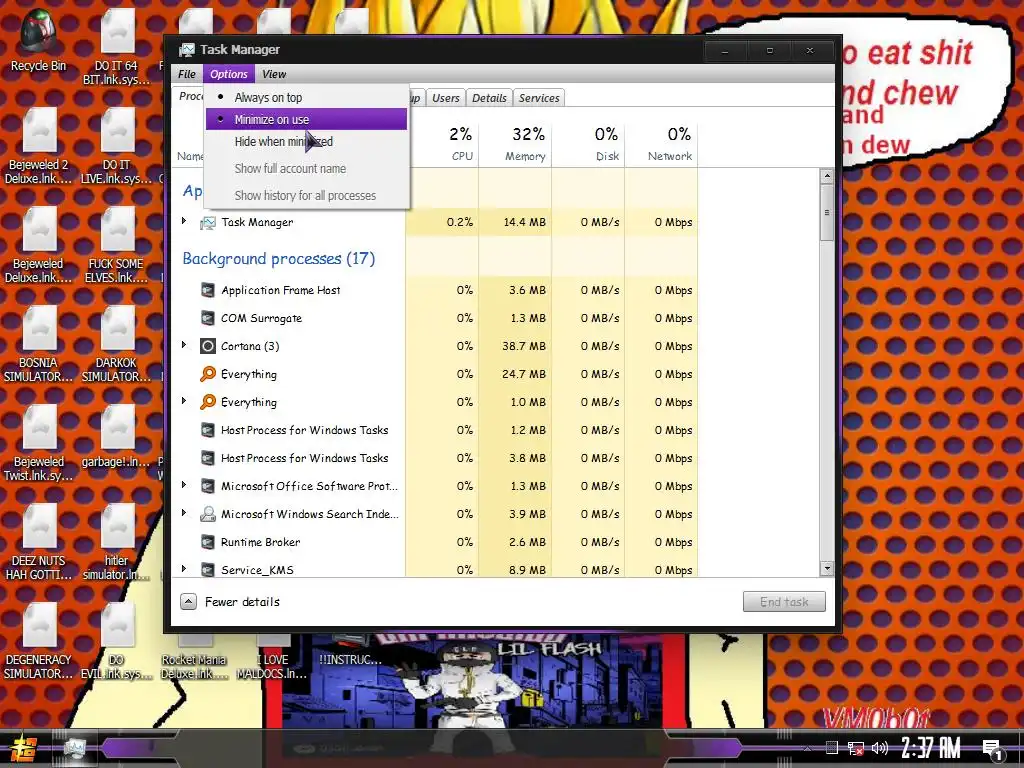Sort processes by the Memory column

[516, 144]
